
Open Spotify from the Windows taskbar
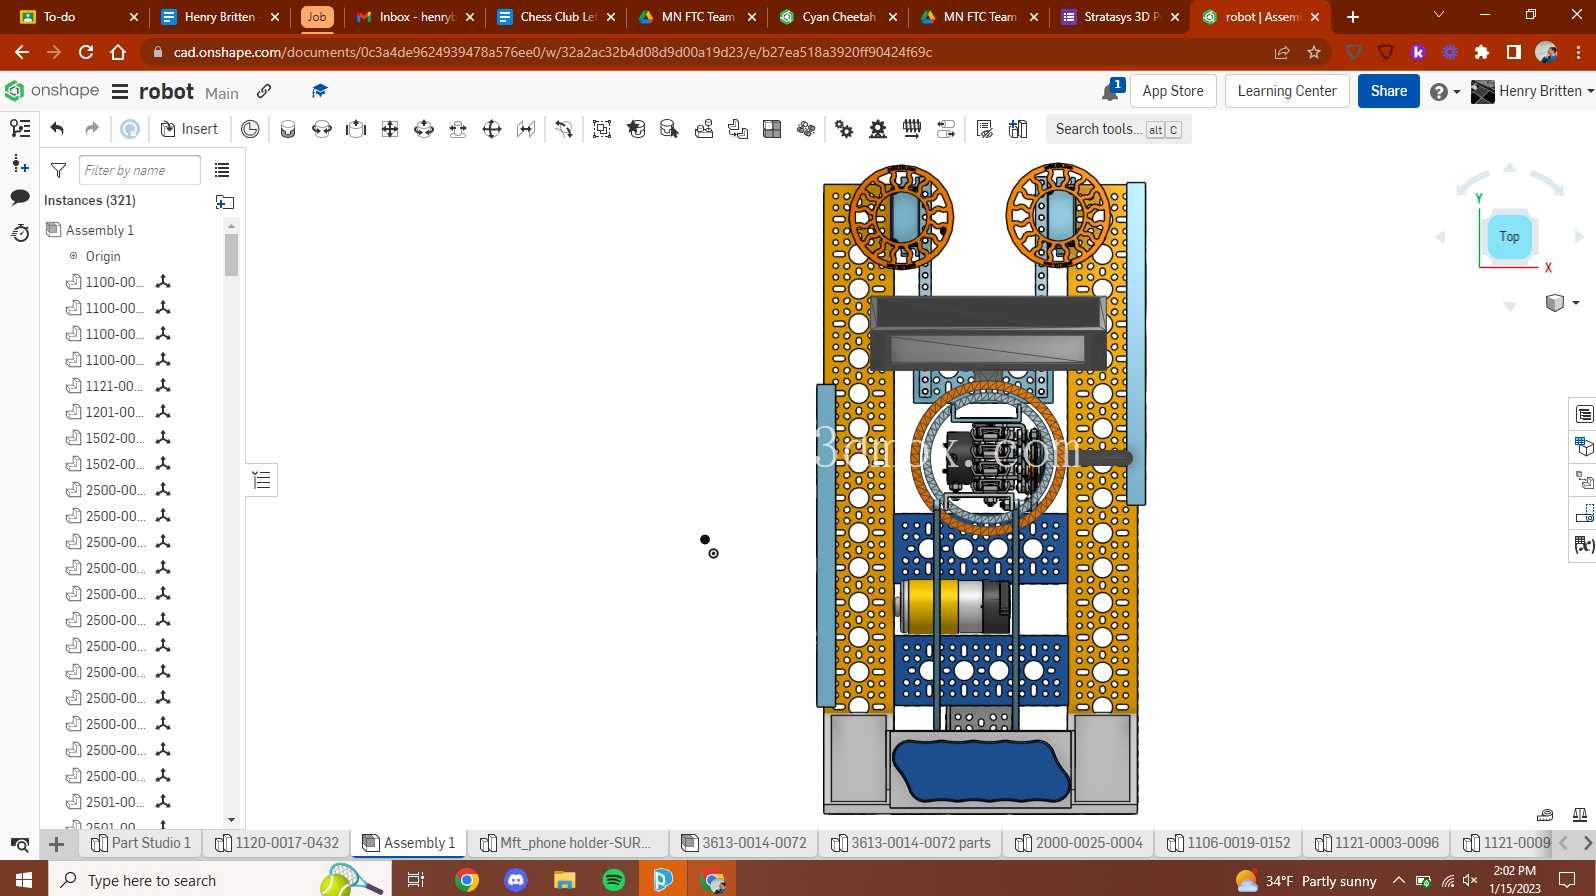(x=614, y=880)
